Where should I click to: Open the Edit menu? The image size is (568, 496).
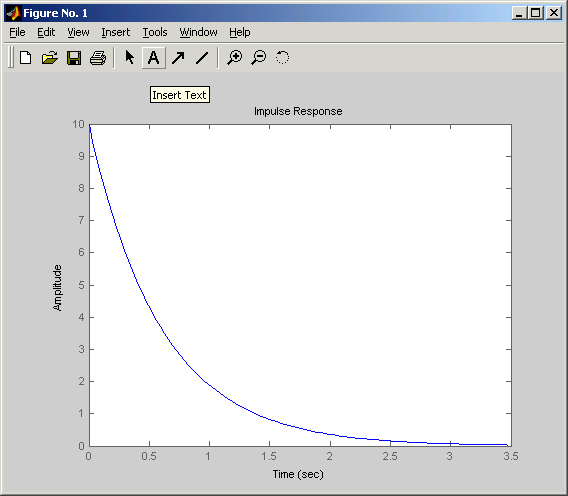pos(46,32)
